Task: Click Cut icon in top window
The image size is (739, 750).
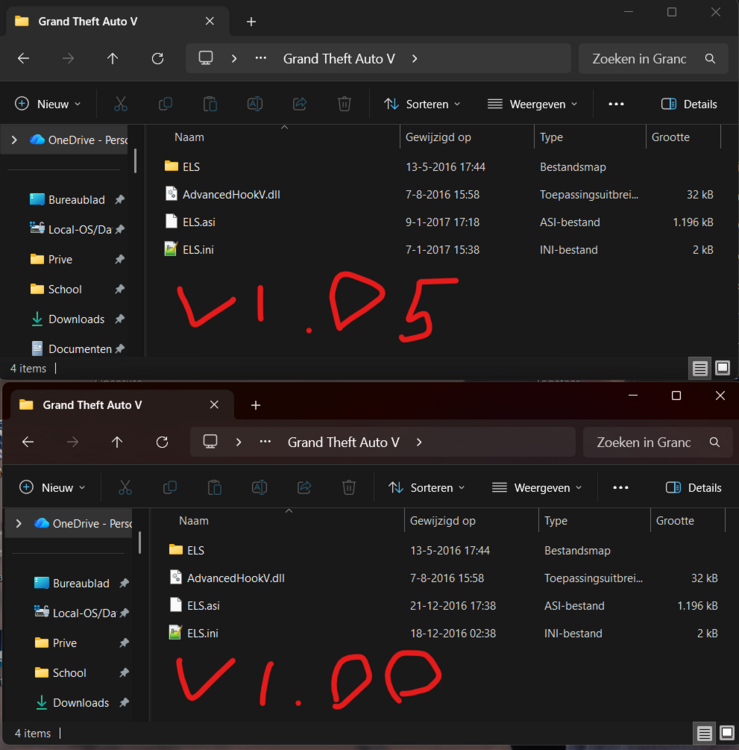Action: pos(121,104)
